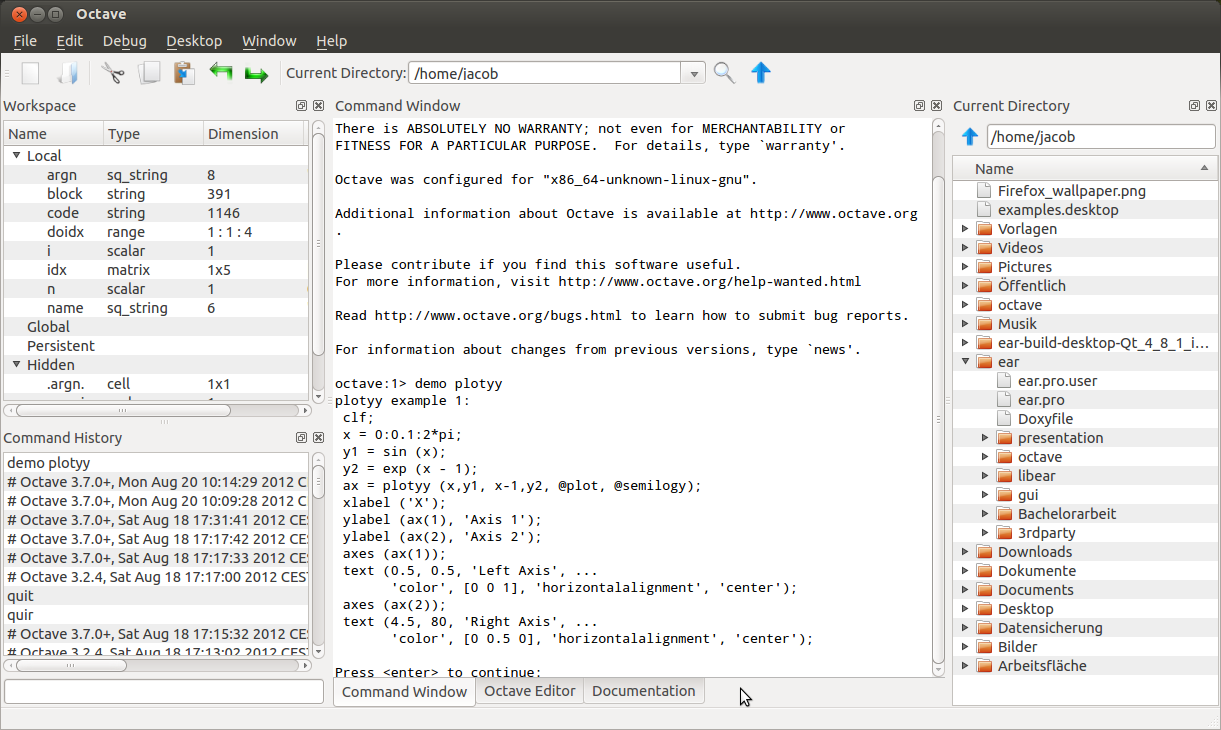This screenshot has width=1221, height=730.
Task: Sort Workspace by Type column header
Action: (153, 134)
